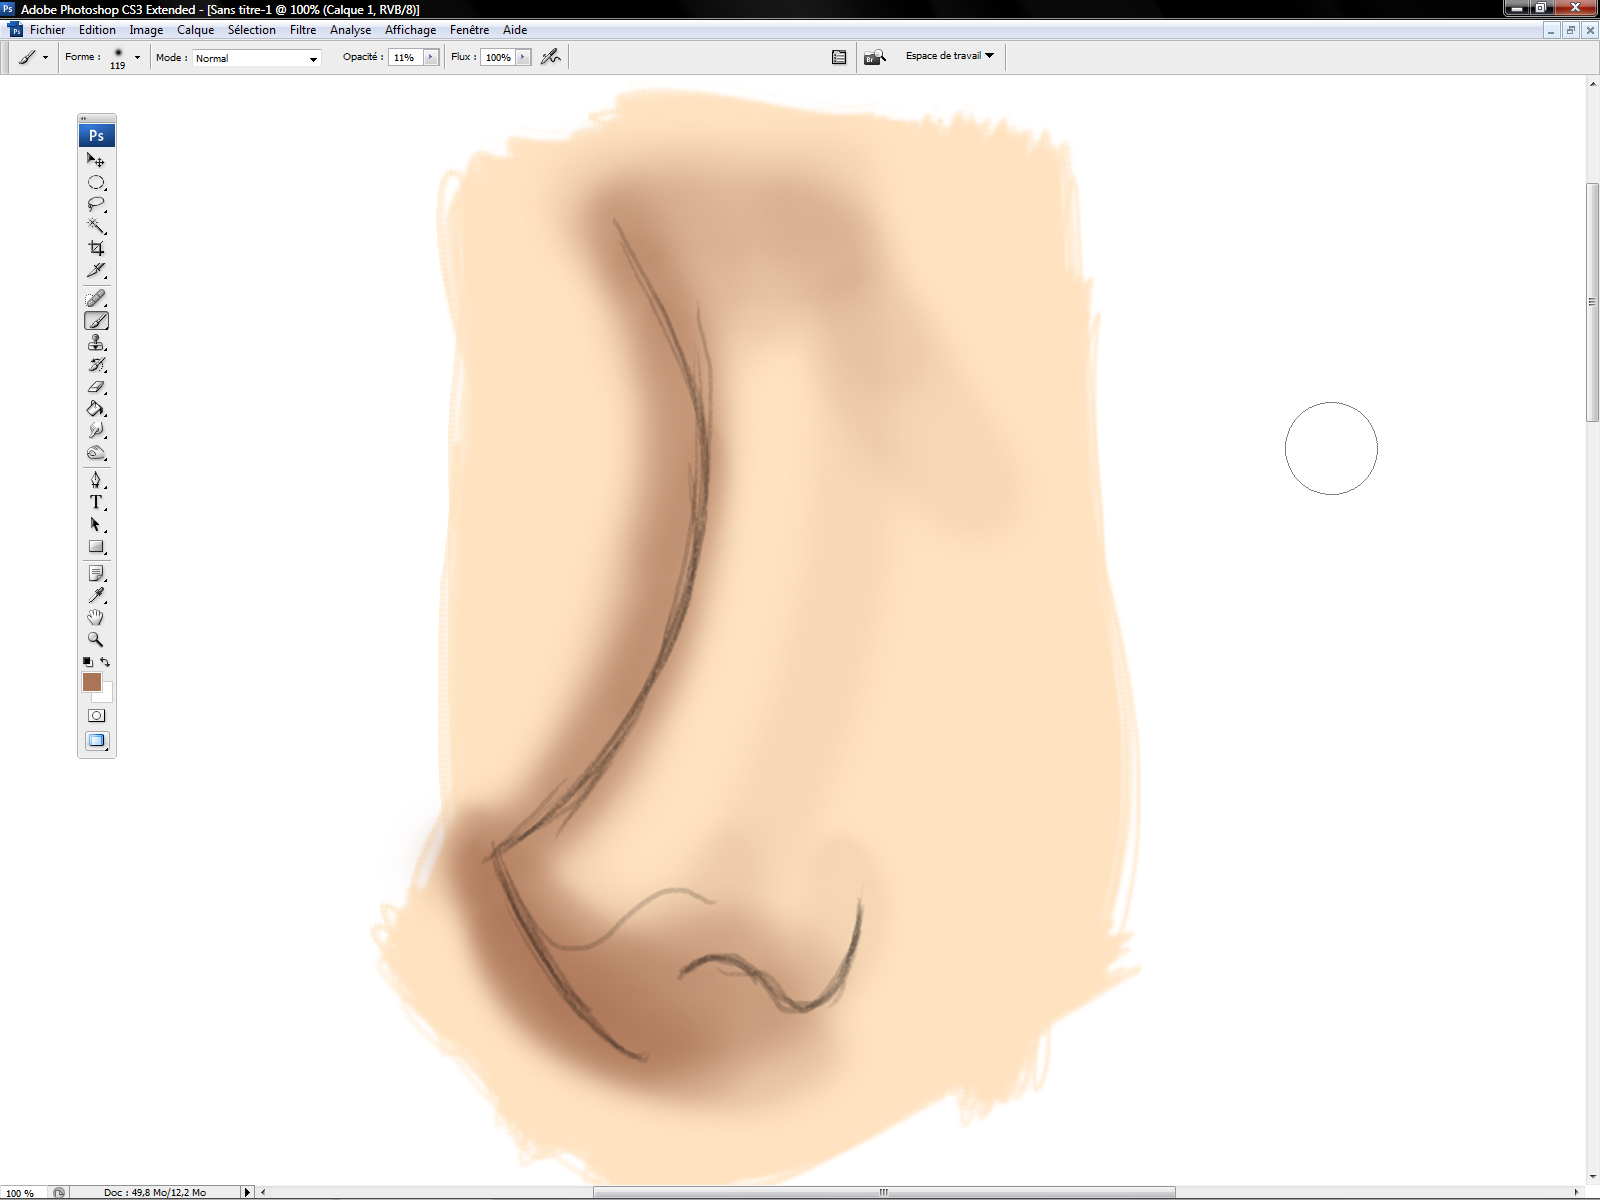Click the status bar preview icon
This screenshot has width=1600, height=1200.
point(59,1192)
